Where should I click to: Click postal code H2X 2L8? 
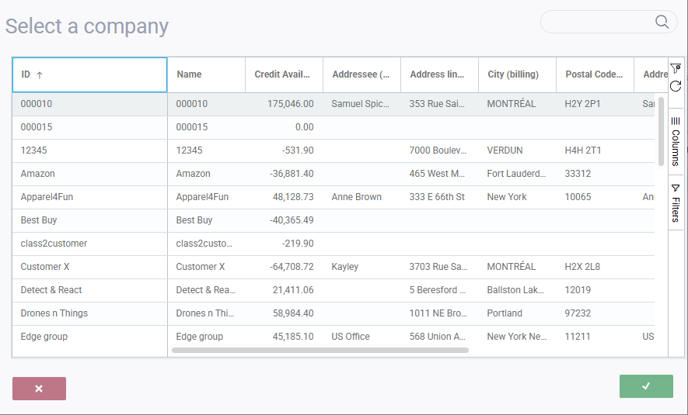coord(582,267)
